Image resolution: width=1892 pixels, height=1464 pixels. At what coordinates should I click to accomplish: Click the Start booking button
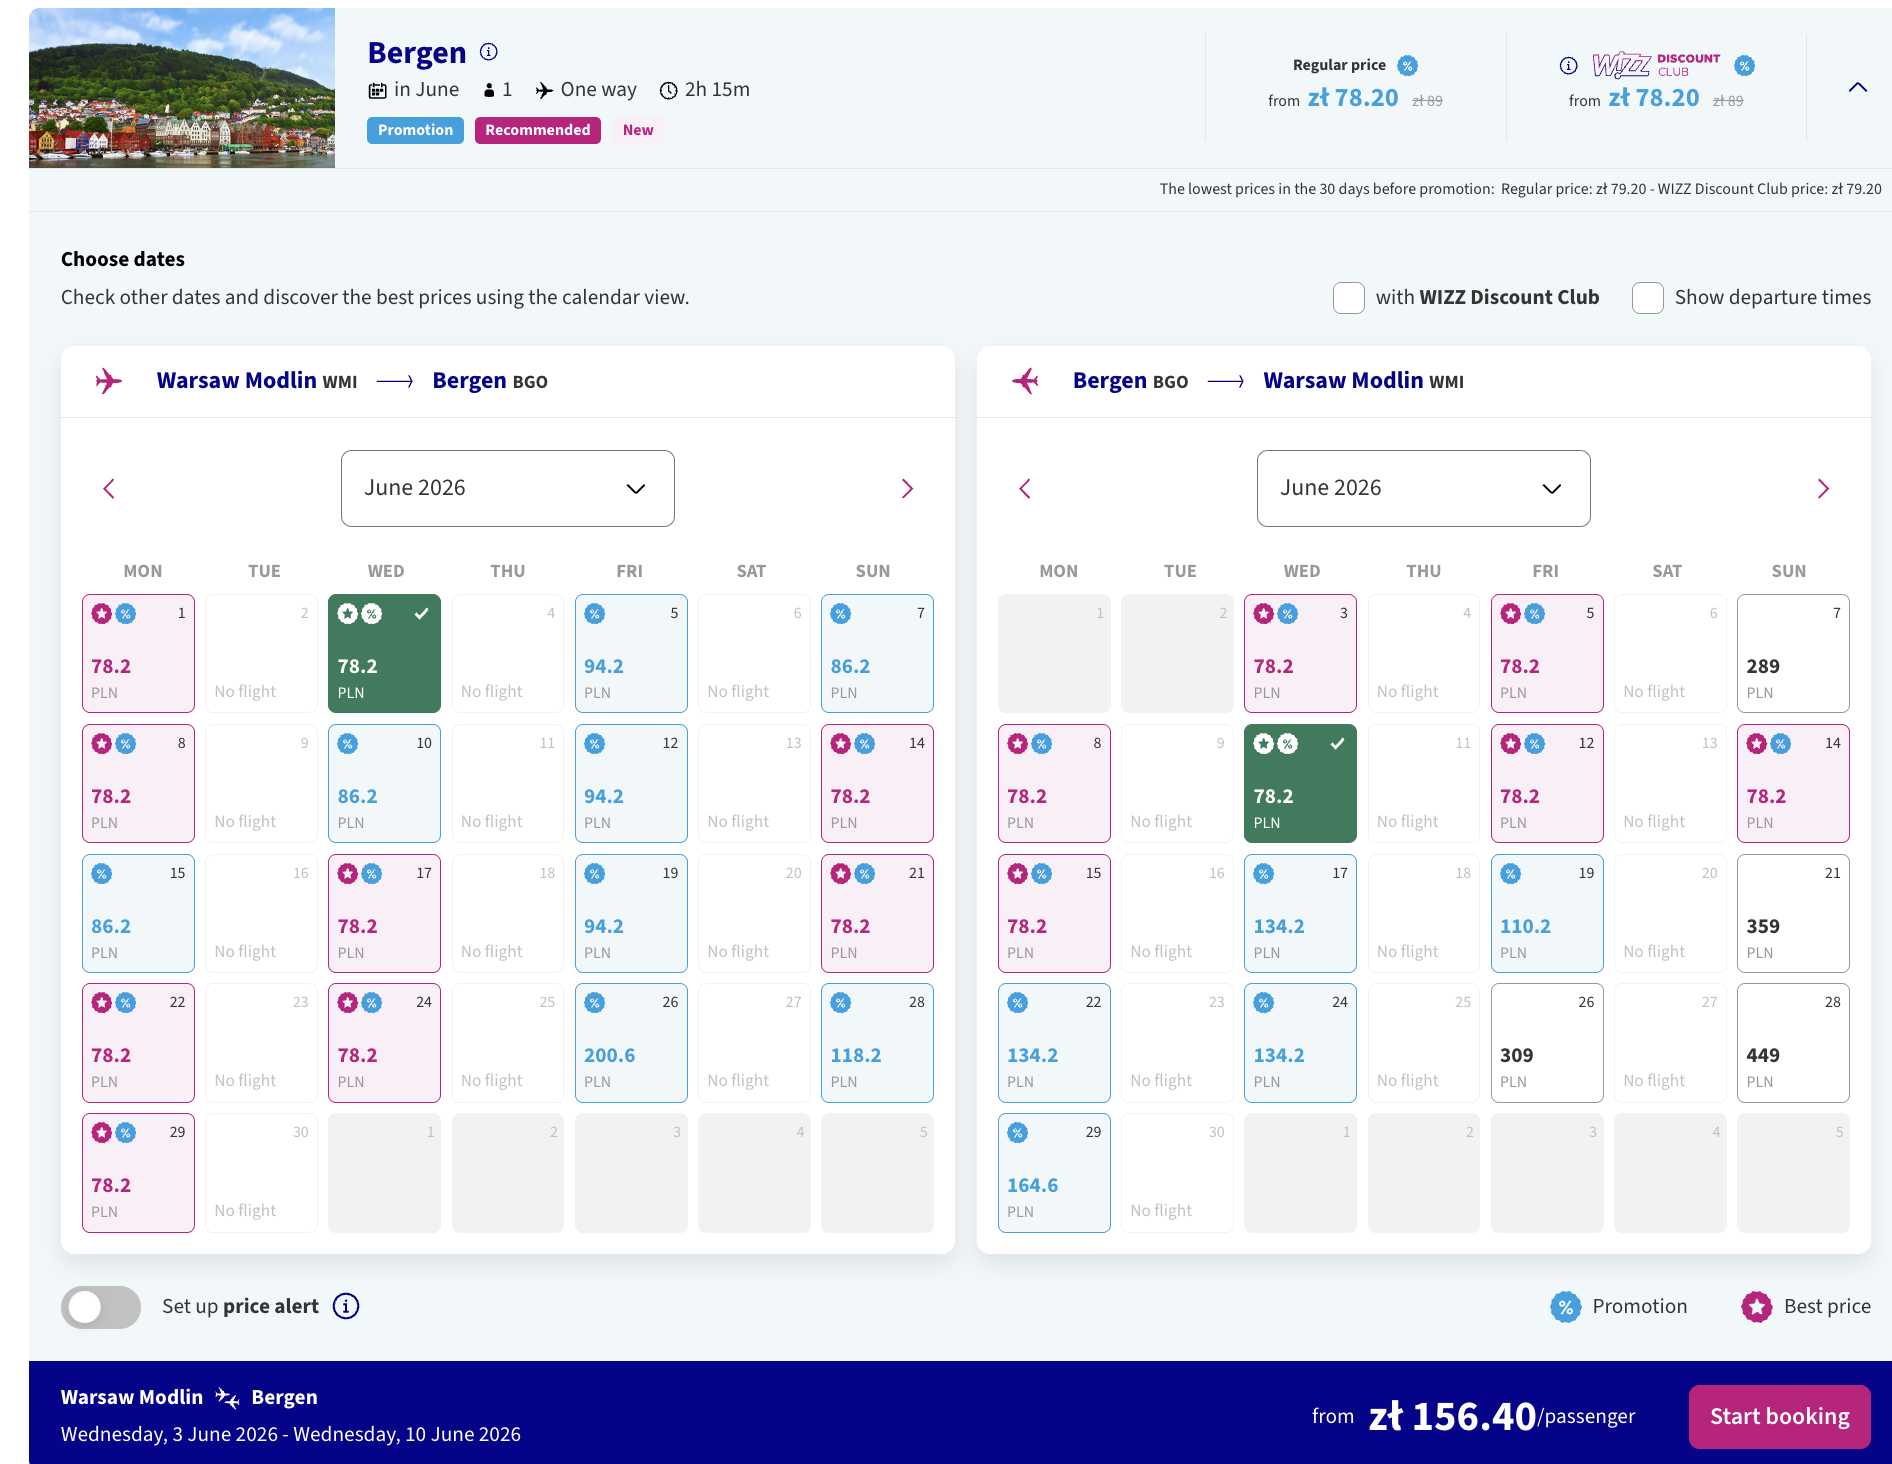click(x=1779, y=1416)
